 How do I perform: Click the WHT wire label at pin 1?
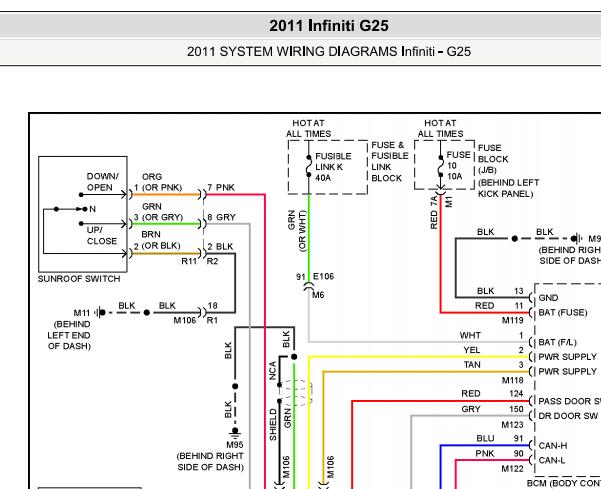coord(470,335)
